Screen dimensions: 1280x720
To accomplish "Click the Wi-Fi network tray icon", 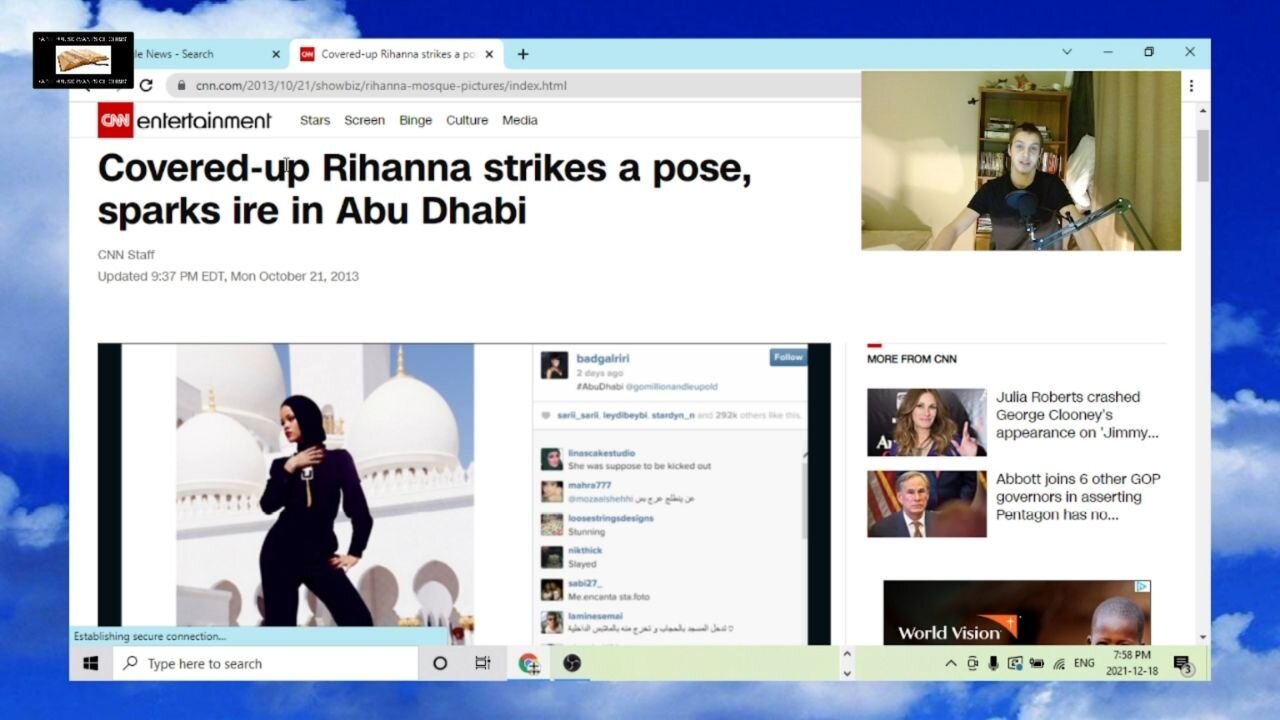I will pos(1059,663).
